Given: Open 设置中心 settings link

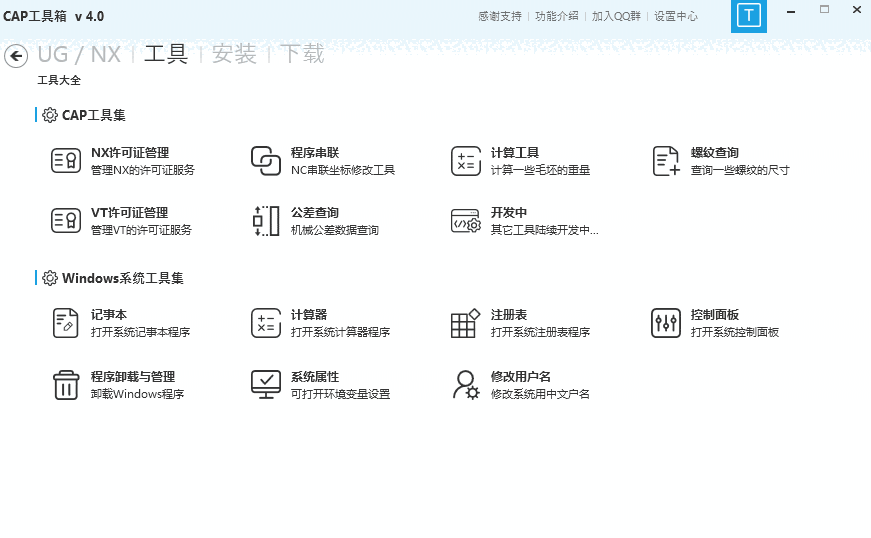Looking at the screenshot, I should click(676, 17).
